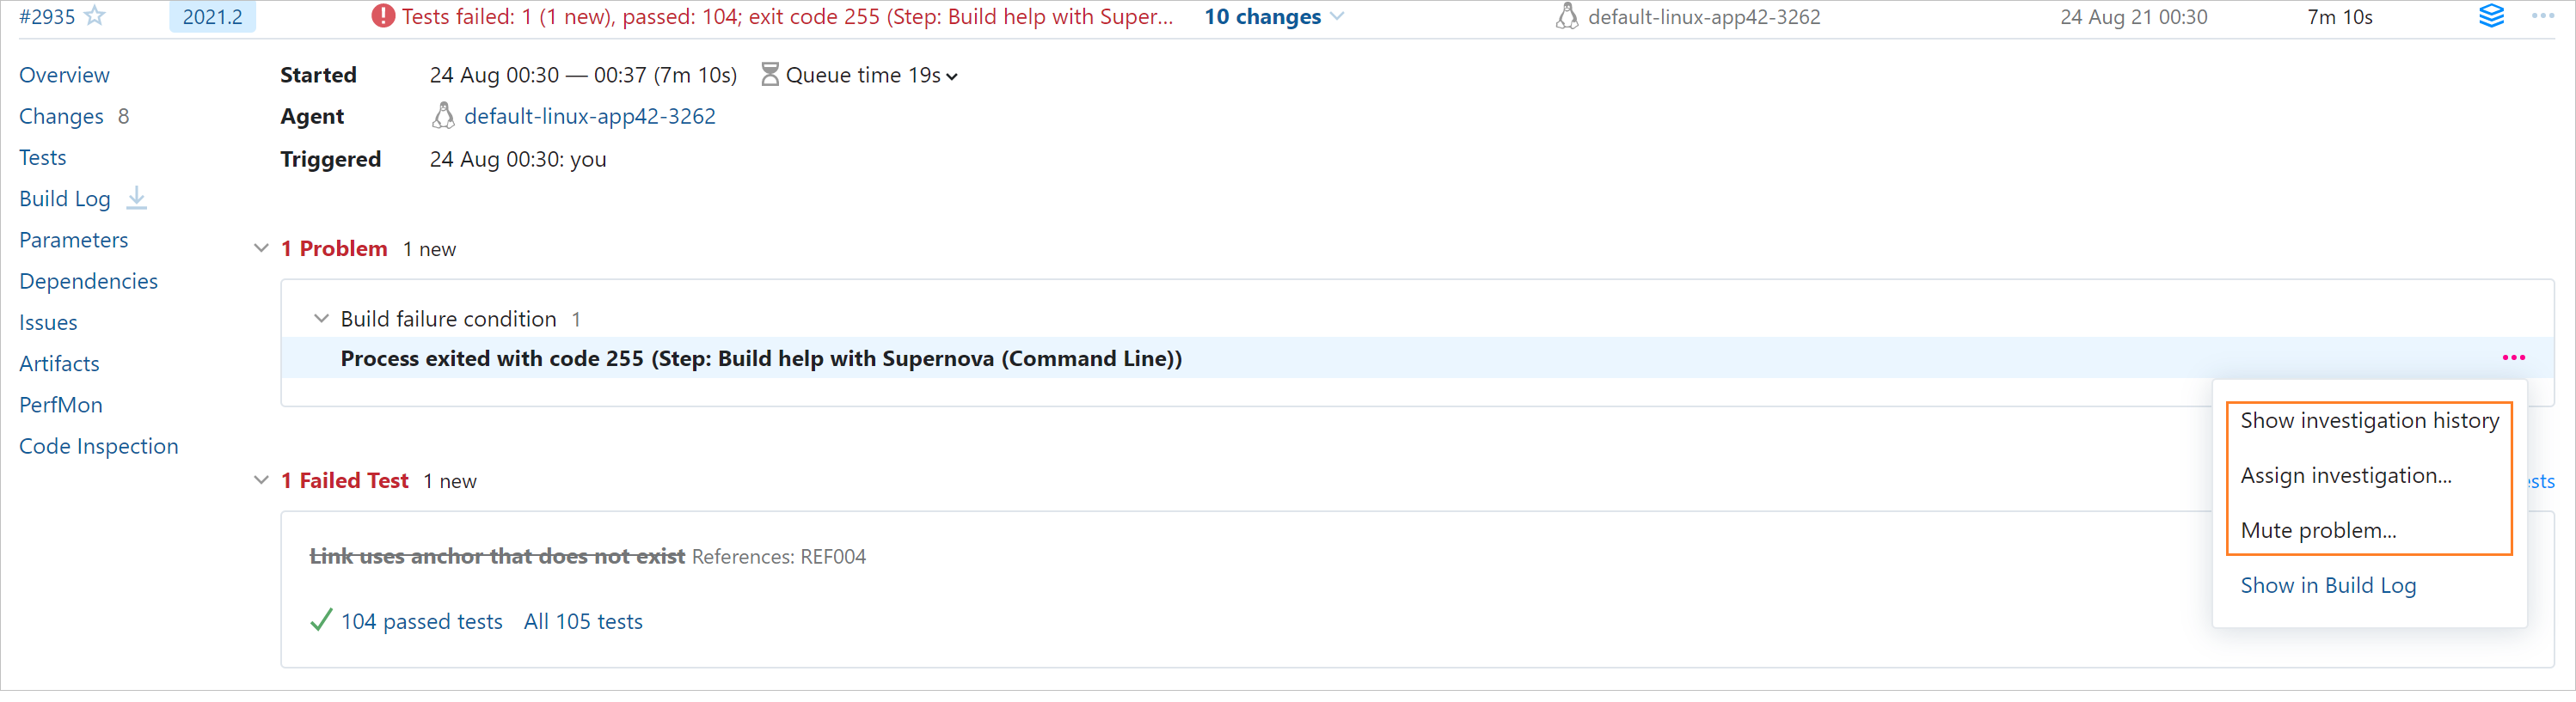
Task: Click the red failed status icon
Action: [x=382, y=16]
